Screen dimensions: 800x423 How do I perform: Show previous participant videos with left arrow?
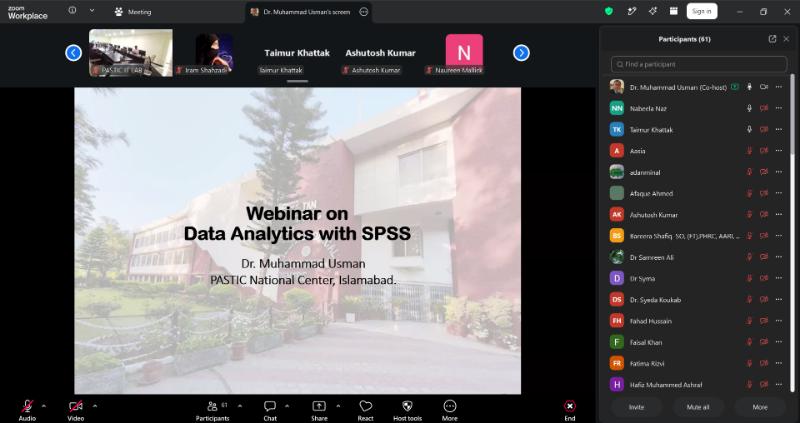pyautogui.click(x=73, y=53)
